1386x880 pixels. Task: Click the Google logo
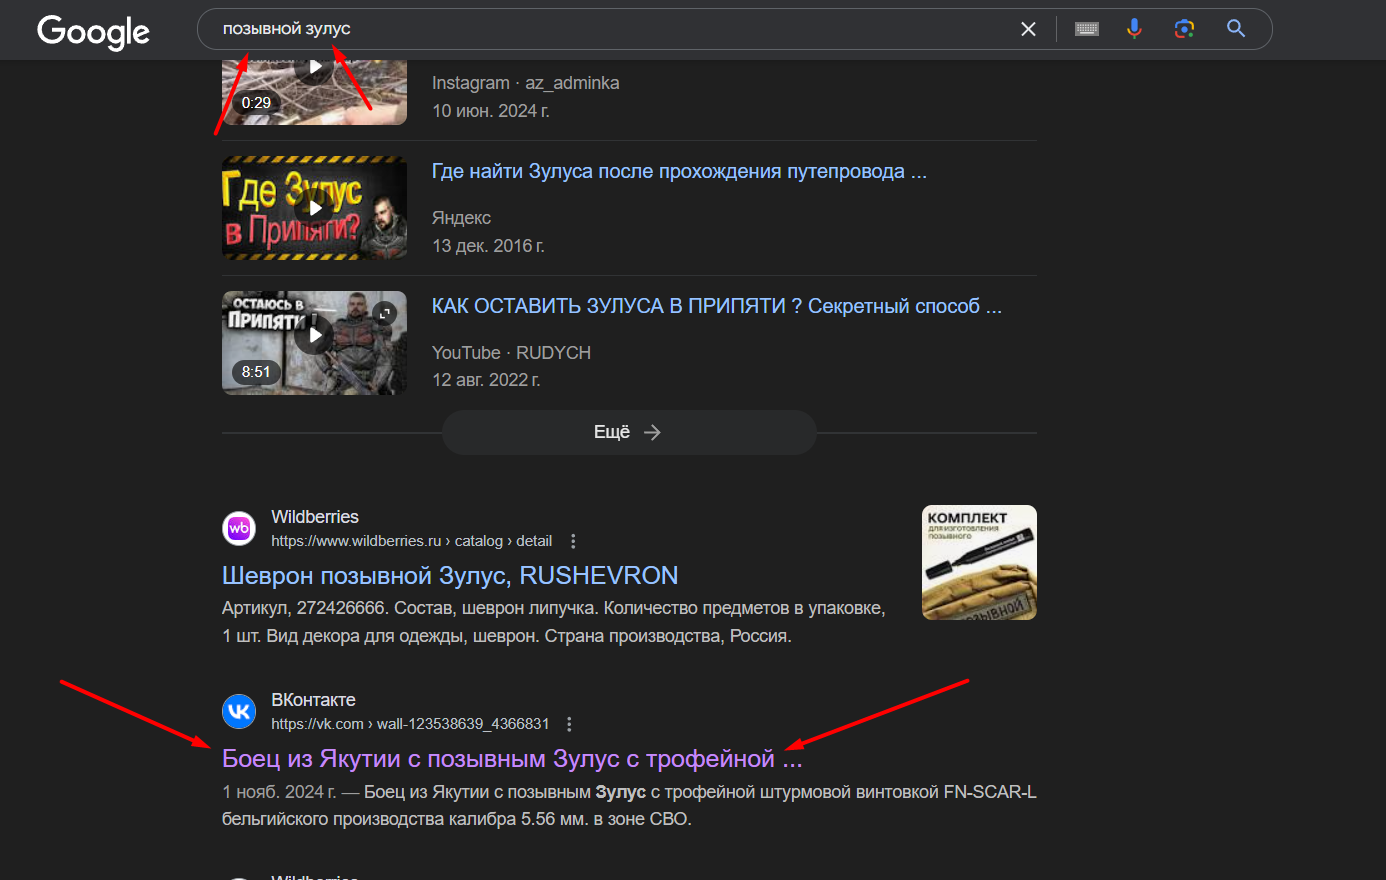coord(93,31)
